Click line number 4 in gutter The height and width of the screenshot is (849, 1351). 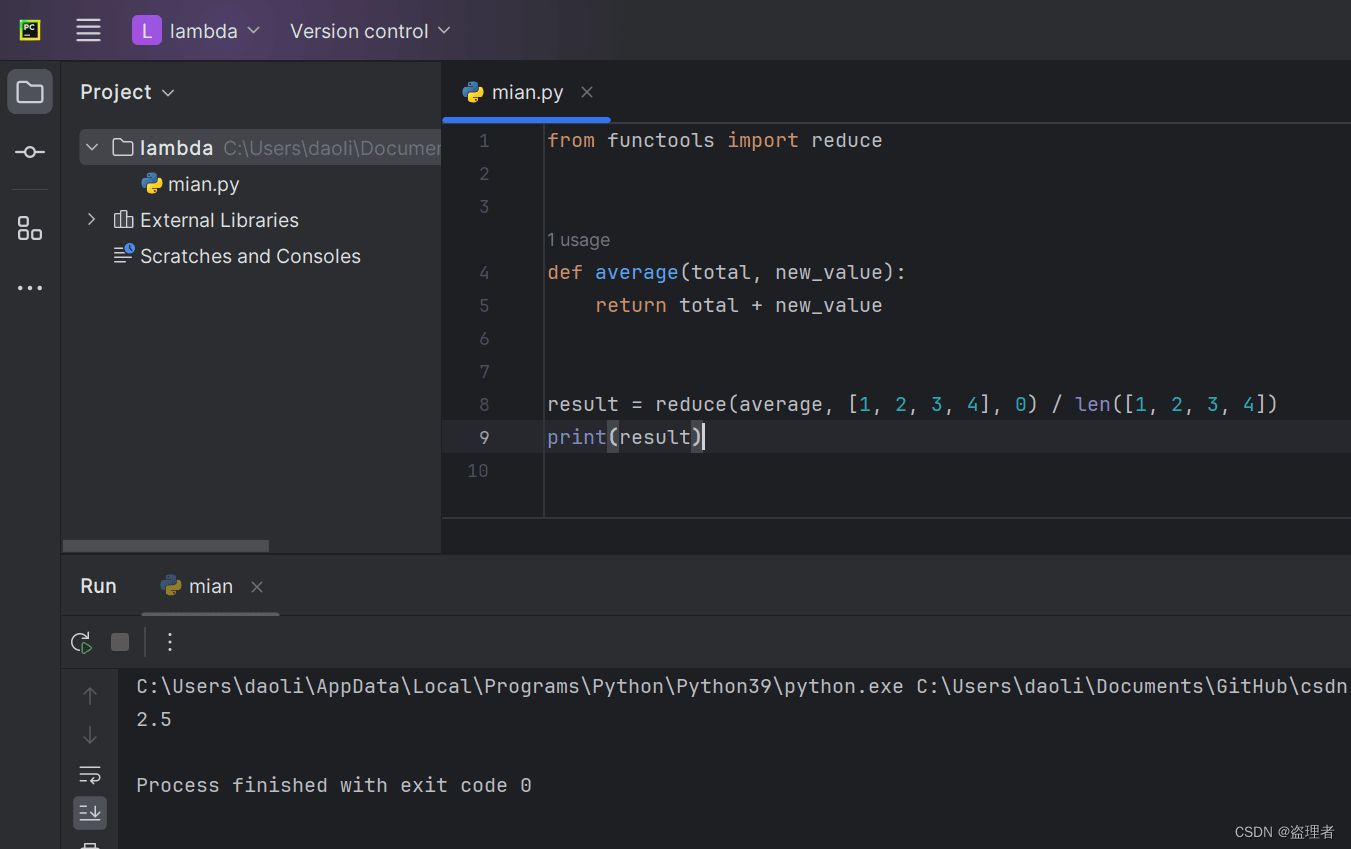click(x=484, y=272)
